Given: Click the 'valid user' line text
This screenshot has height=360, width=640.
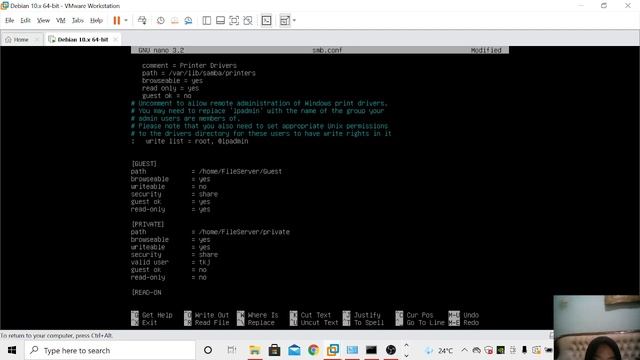Looking at the screenshot, I should tap(149, 262).
